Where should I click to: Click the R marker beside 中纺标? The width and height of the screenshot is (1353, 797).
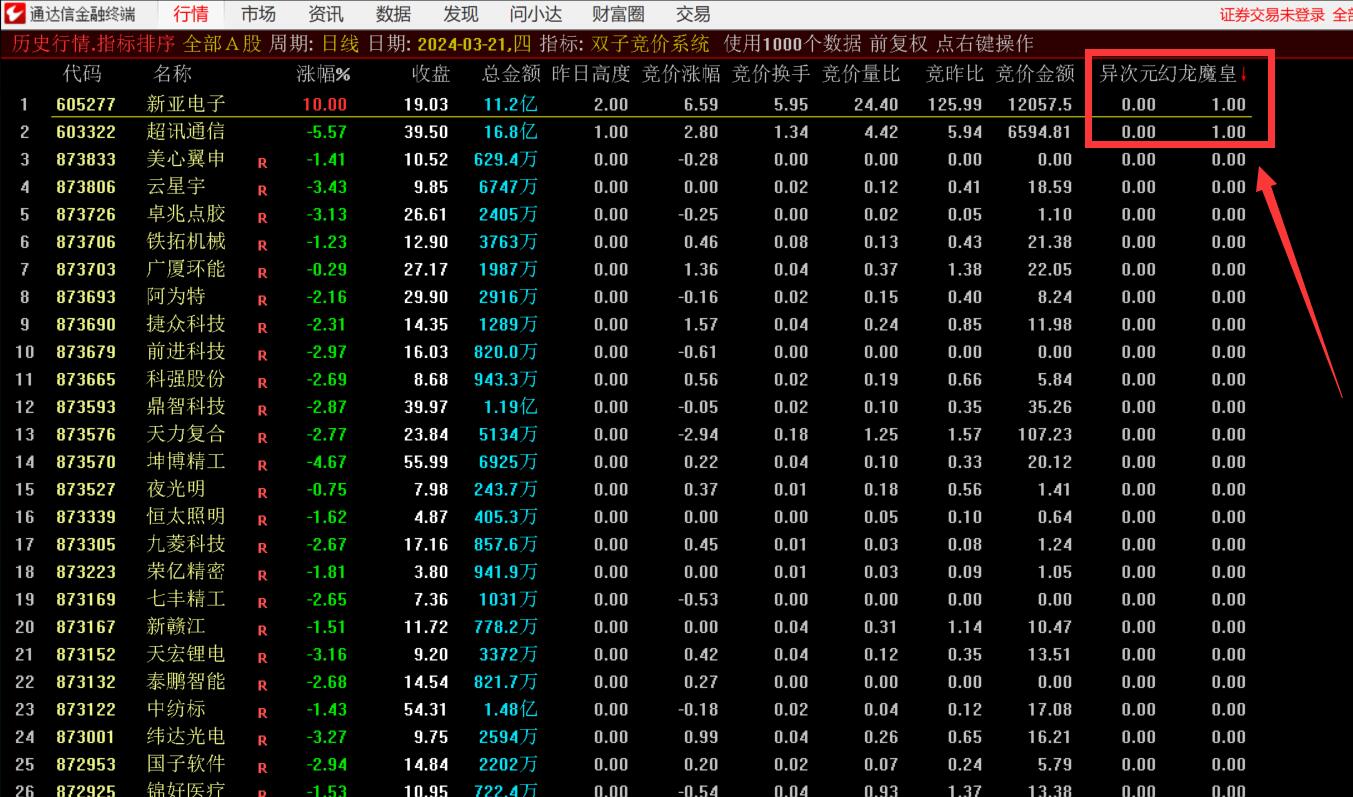262,712
